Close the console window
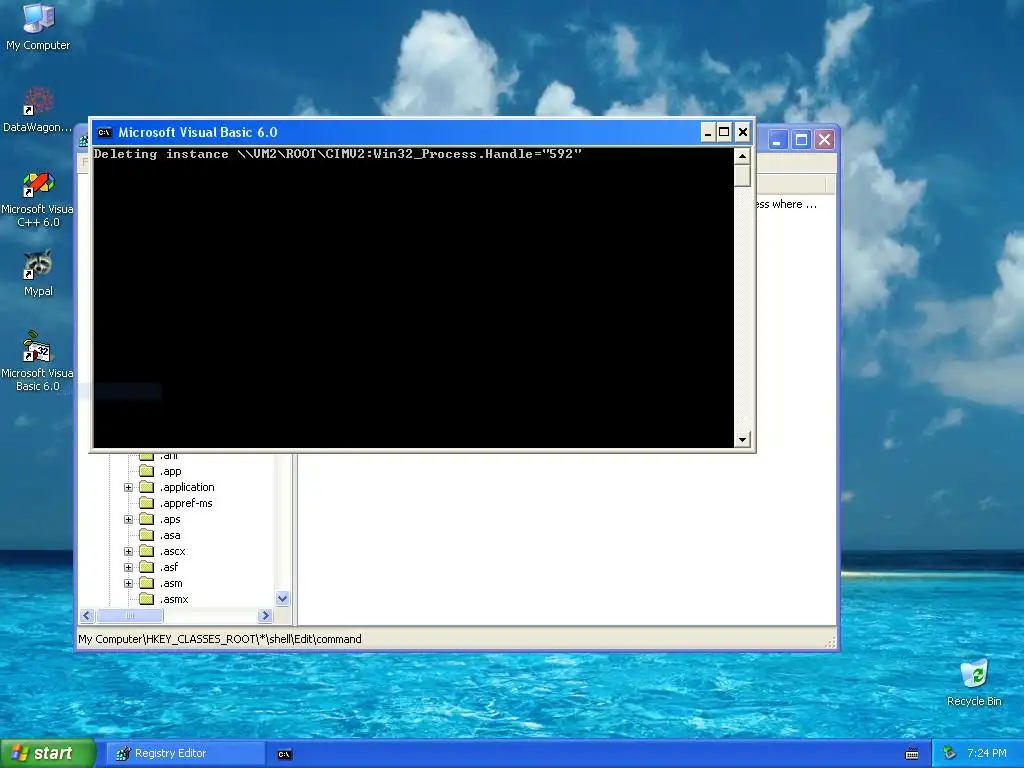The image size is (1024, 768). coord(743,133)
